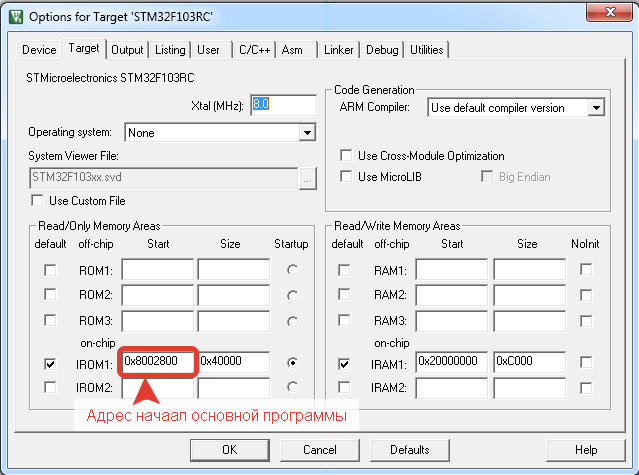Click the ROM2 Start field
Screen dimensions: 639x475
[x=158, y=295]
